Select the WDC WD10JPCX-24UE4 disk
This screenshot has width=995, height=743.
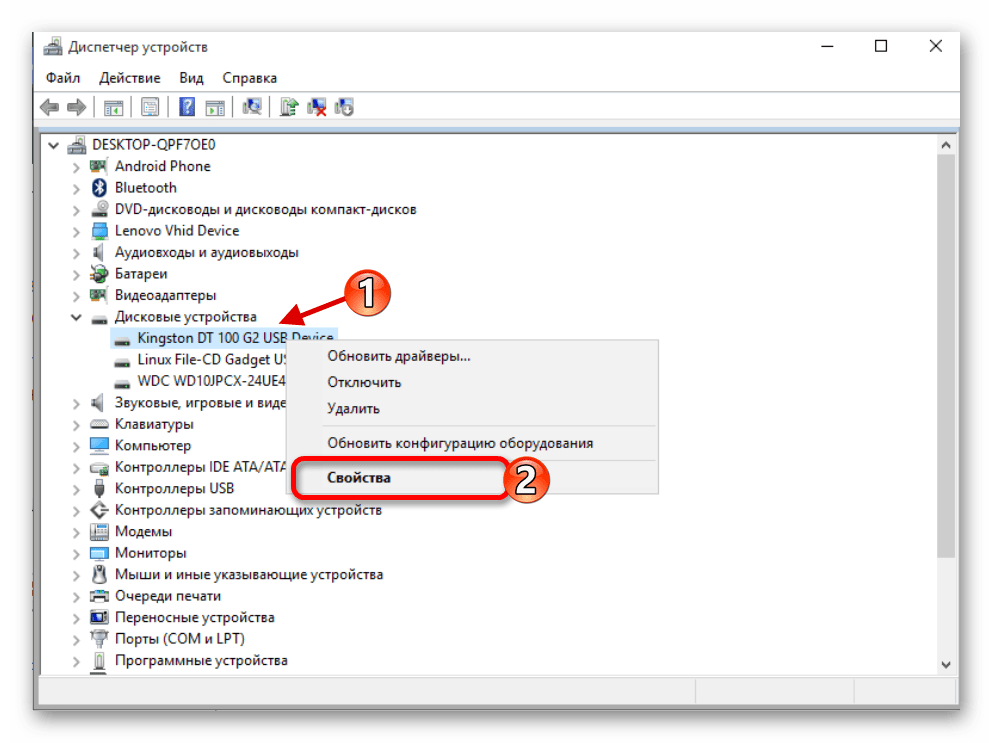(x=199, y=381)
